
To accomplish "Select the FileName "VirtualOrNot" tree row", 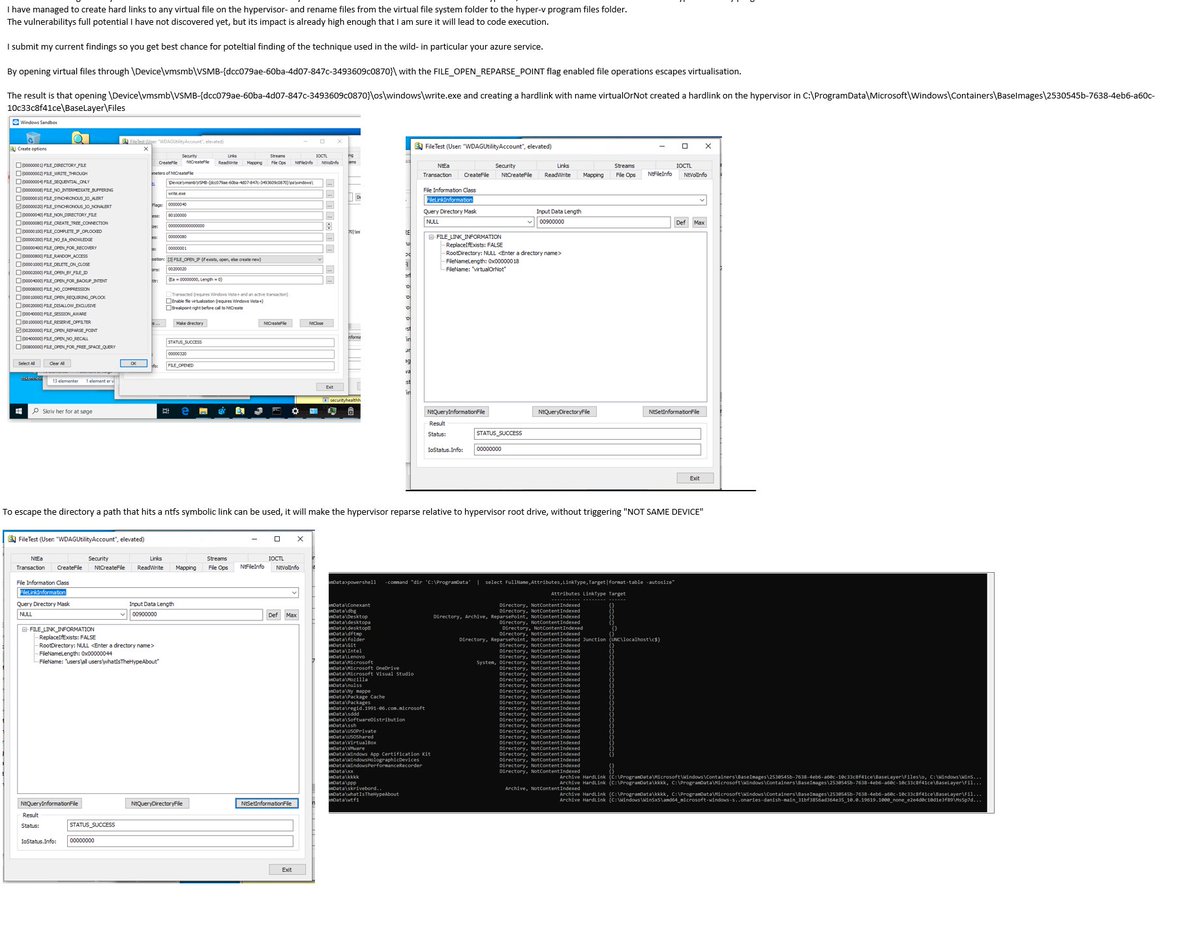I will pos(476,269).
